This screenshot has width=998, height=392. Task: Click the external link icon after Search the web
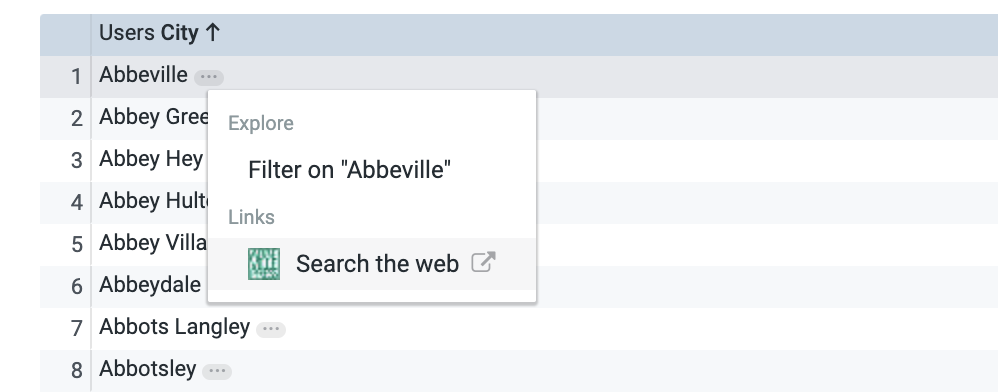point(483,262)
